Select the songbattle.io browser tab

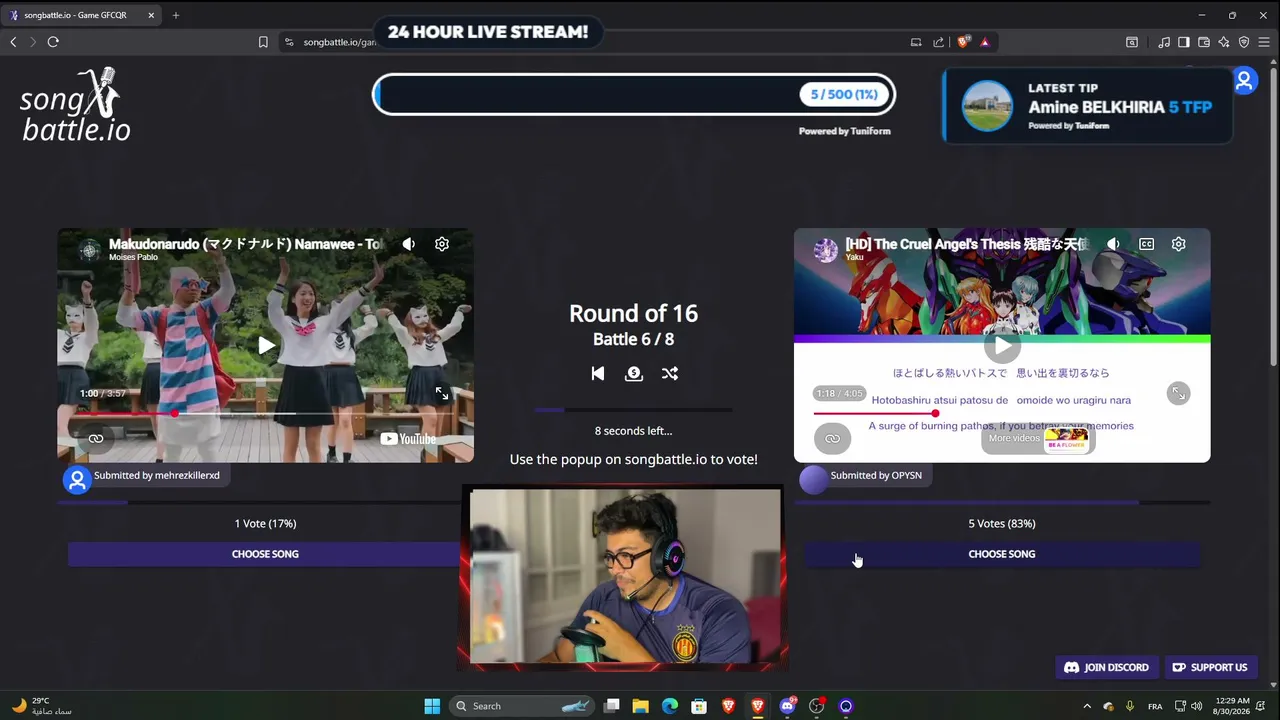[82, 15]
